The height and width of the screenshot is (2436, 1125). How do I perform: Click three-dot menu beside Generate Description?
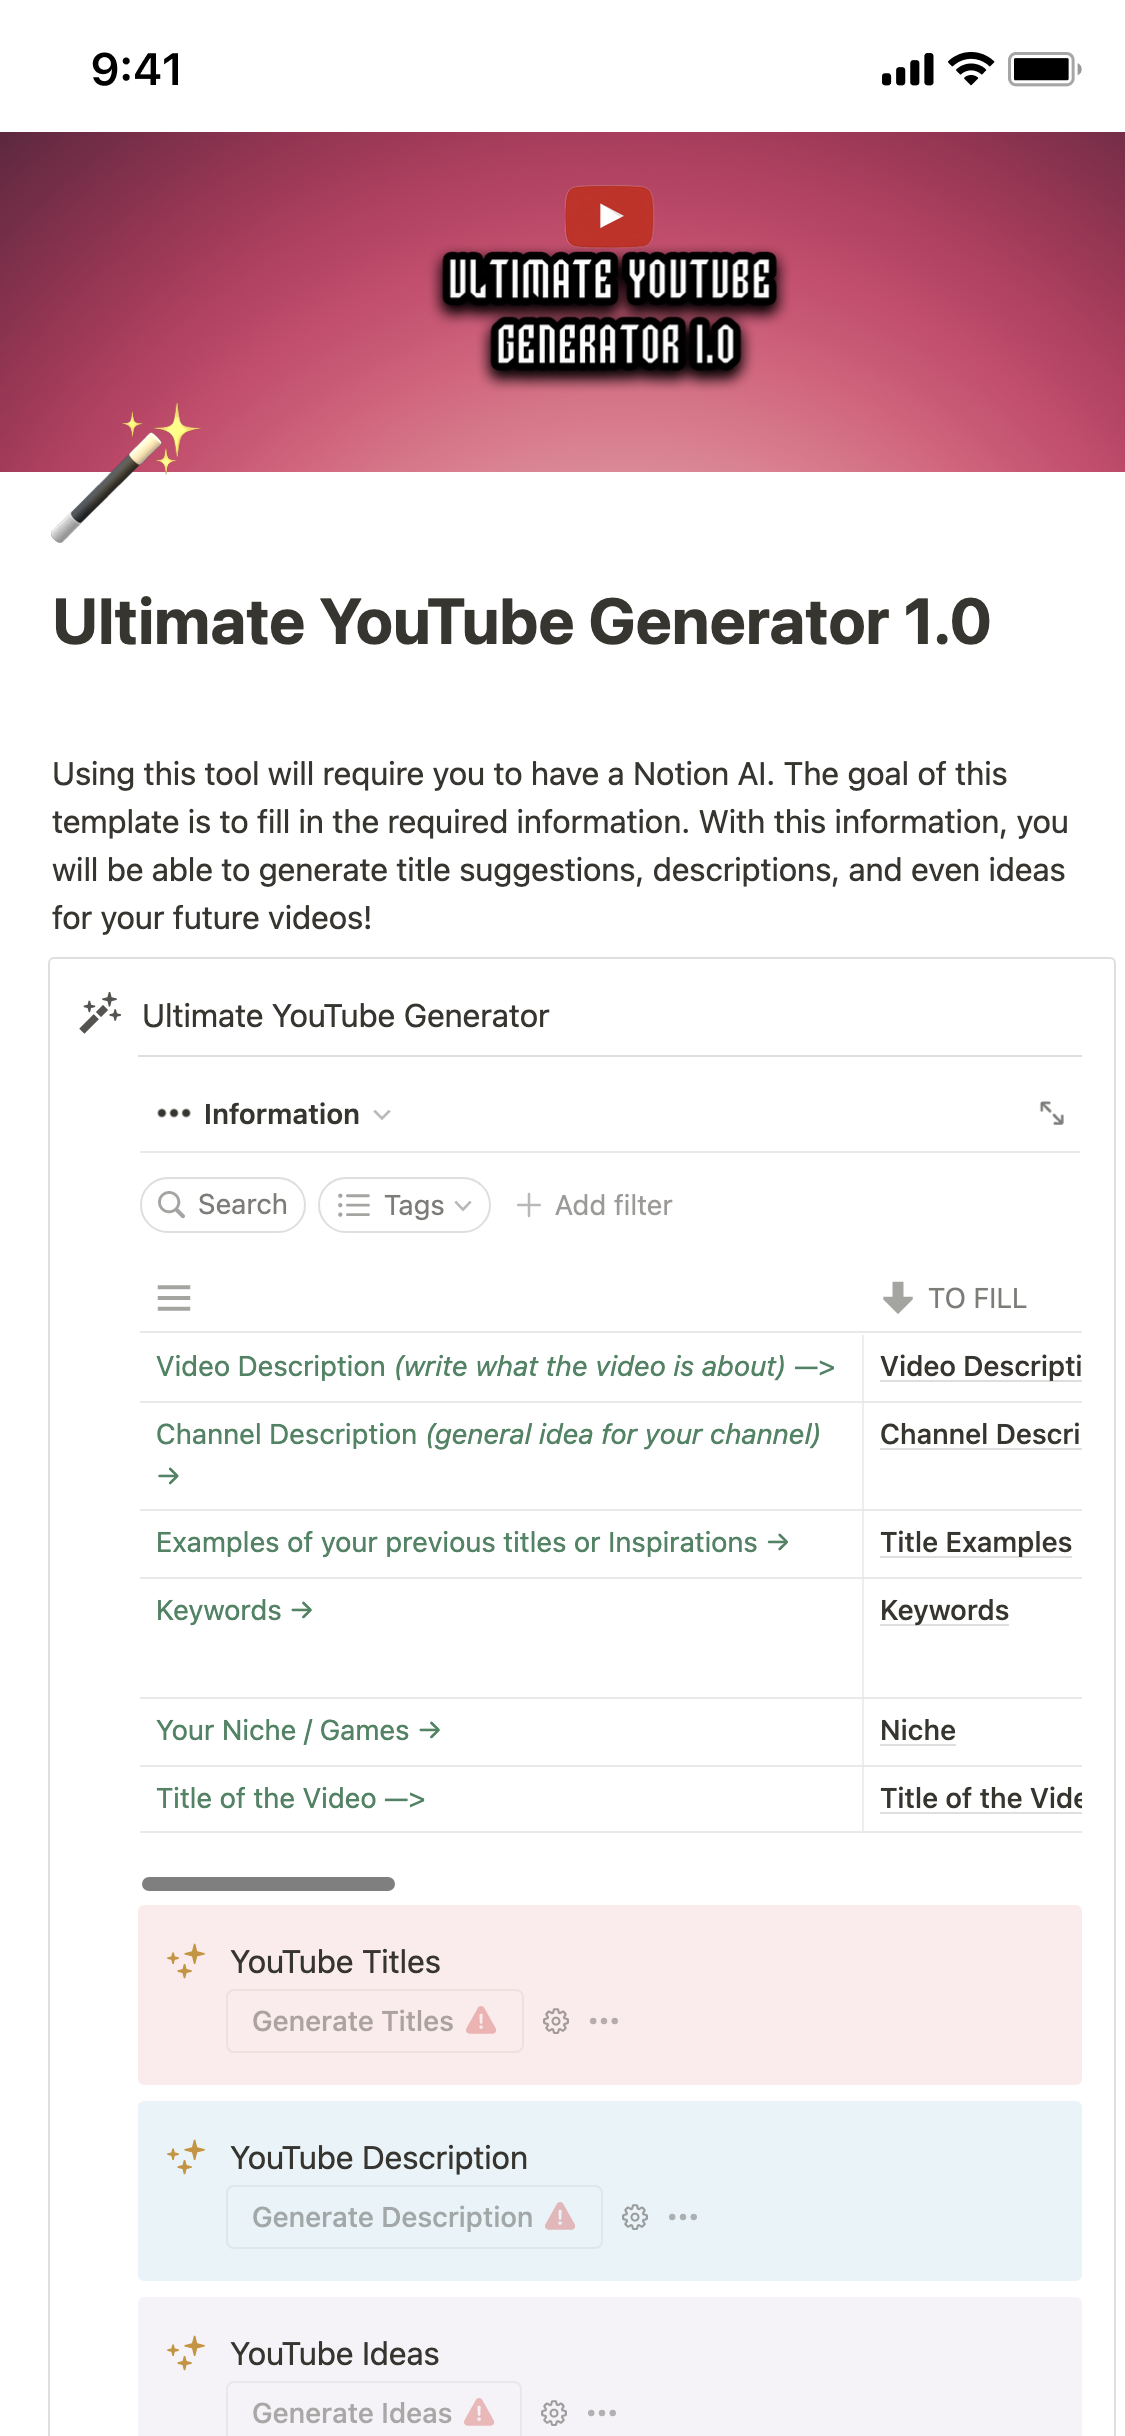(x=683, y=2217)
